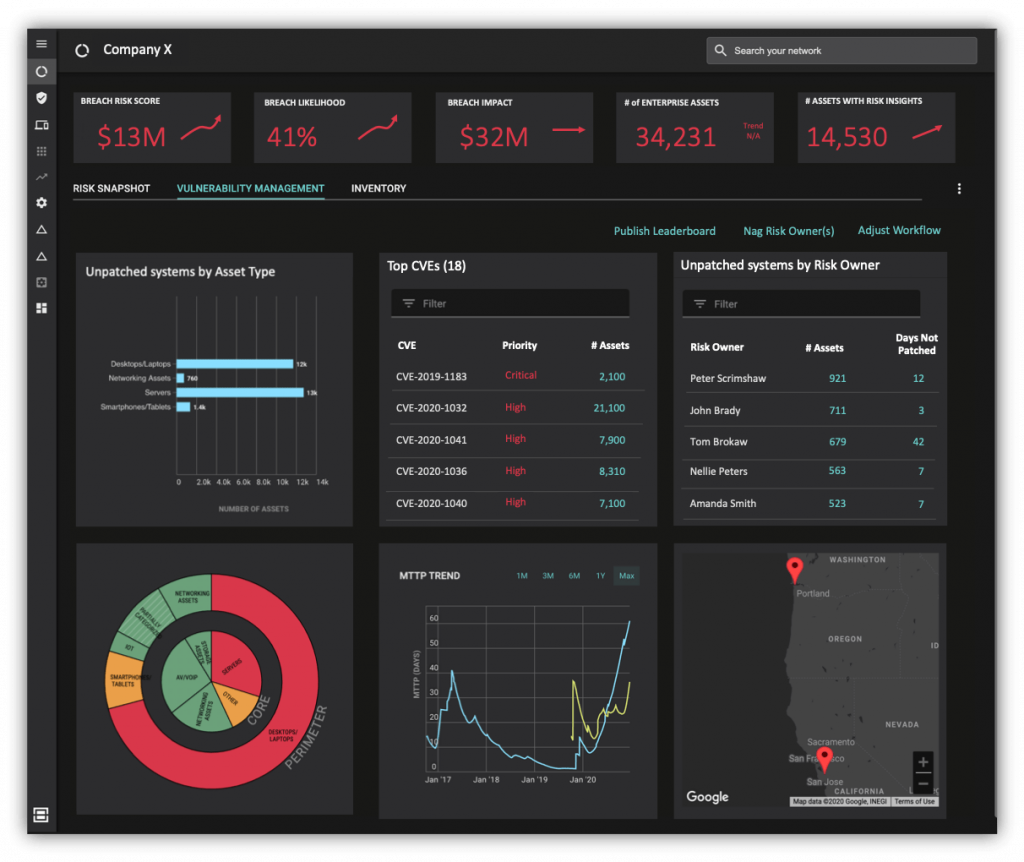Switch to the Risk Snapshot tab
Viewport: 1024px width, 862px height.
coord(112,189)
